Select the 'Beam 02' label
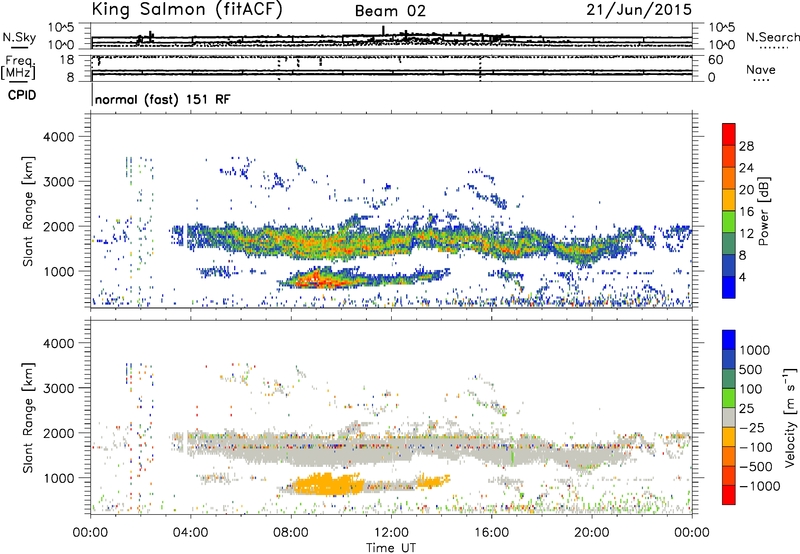This screenshot has width=800, height=554. [390, 11]
